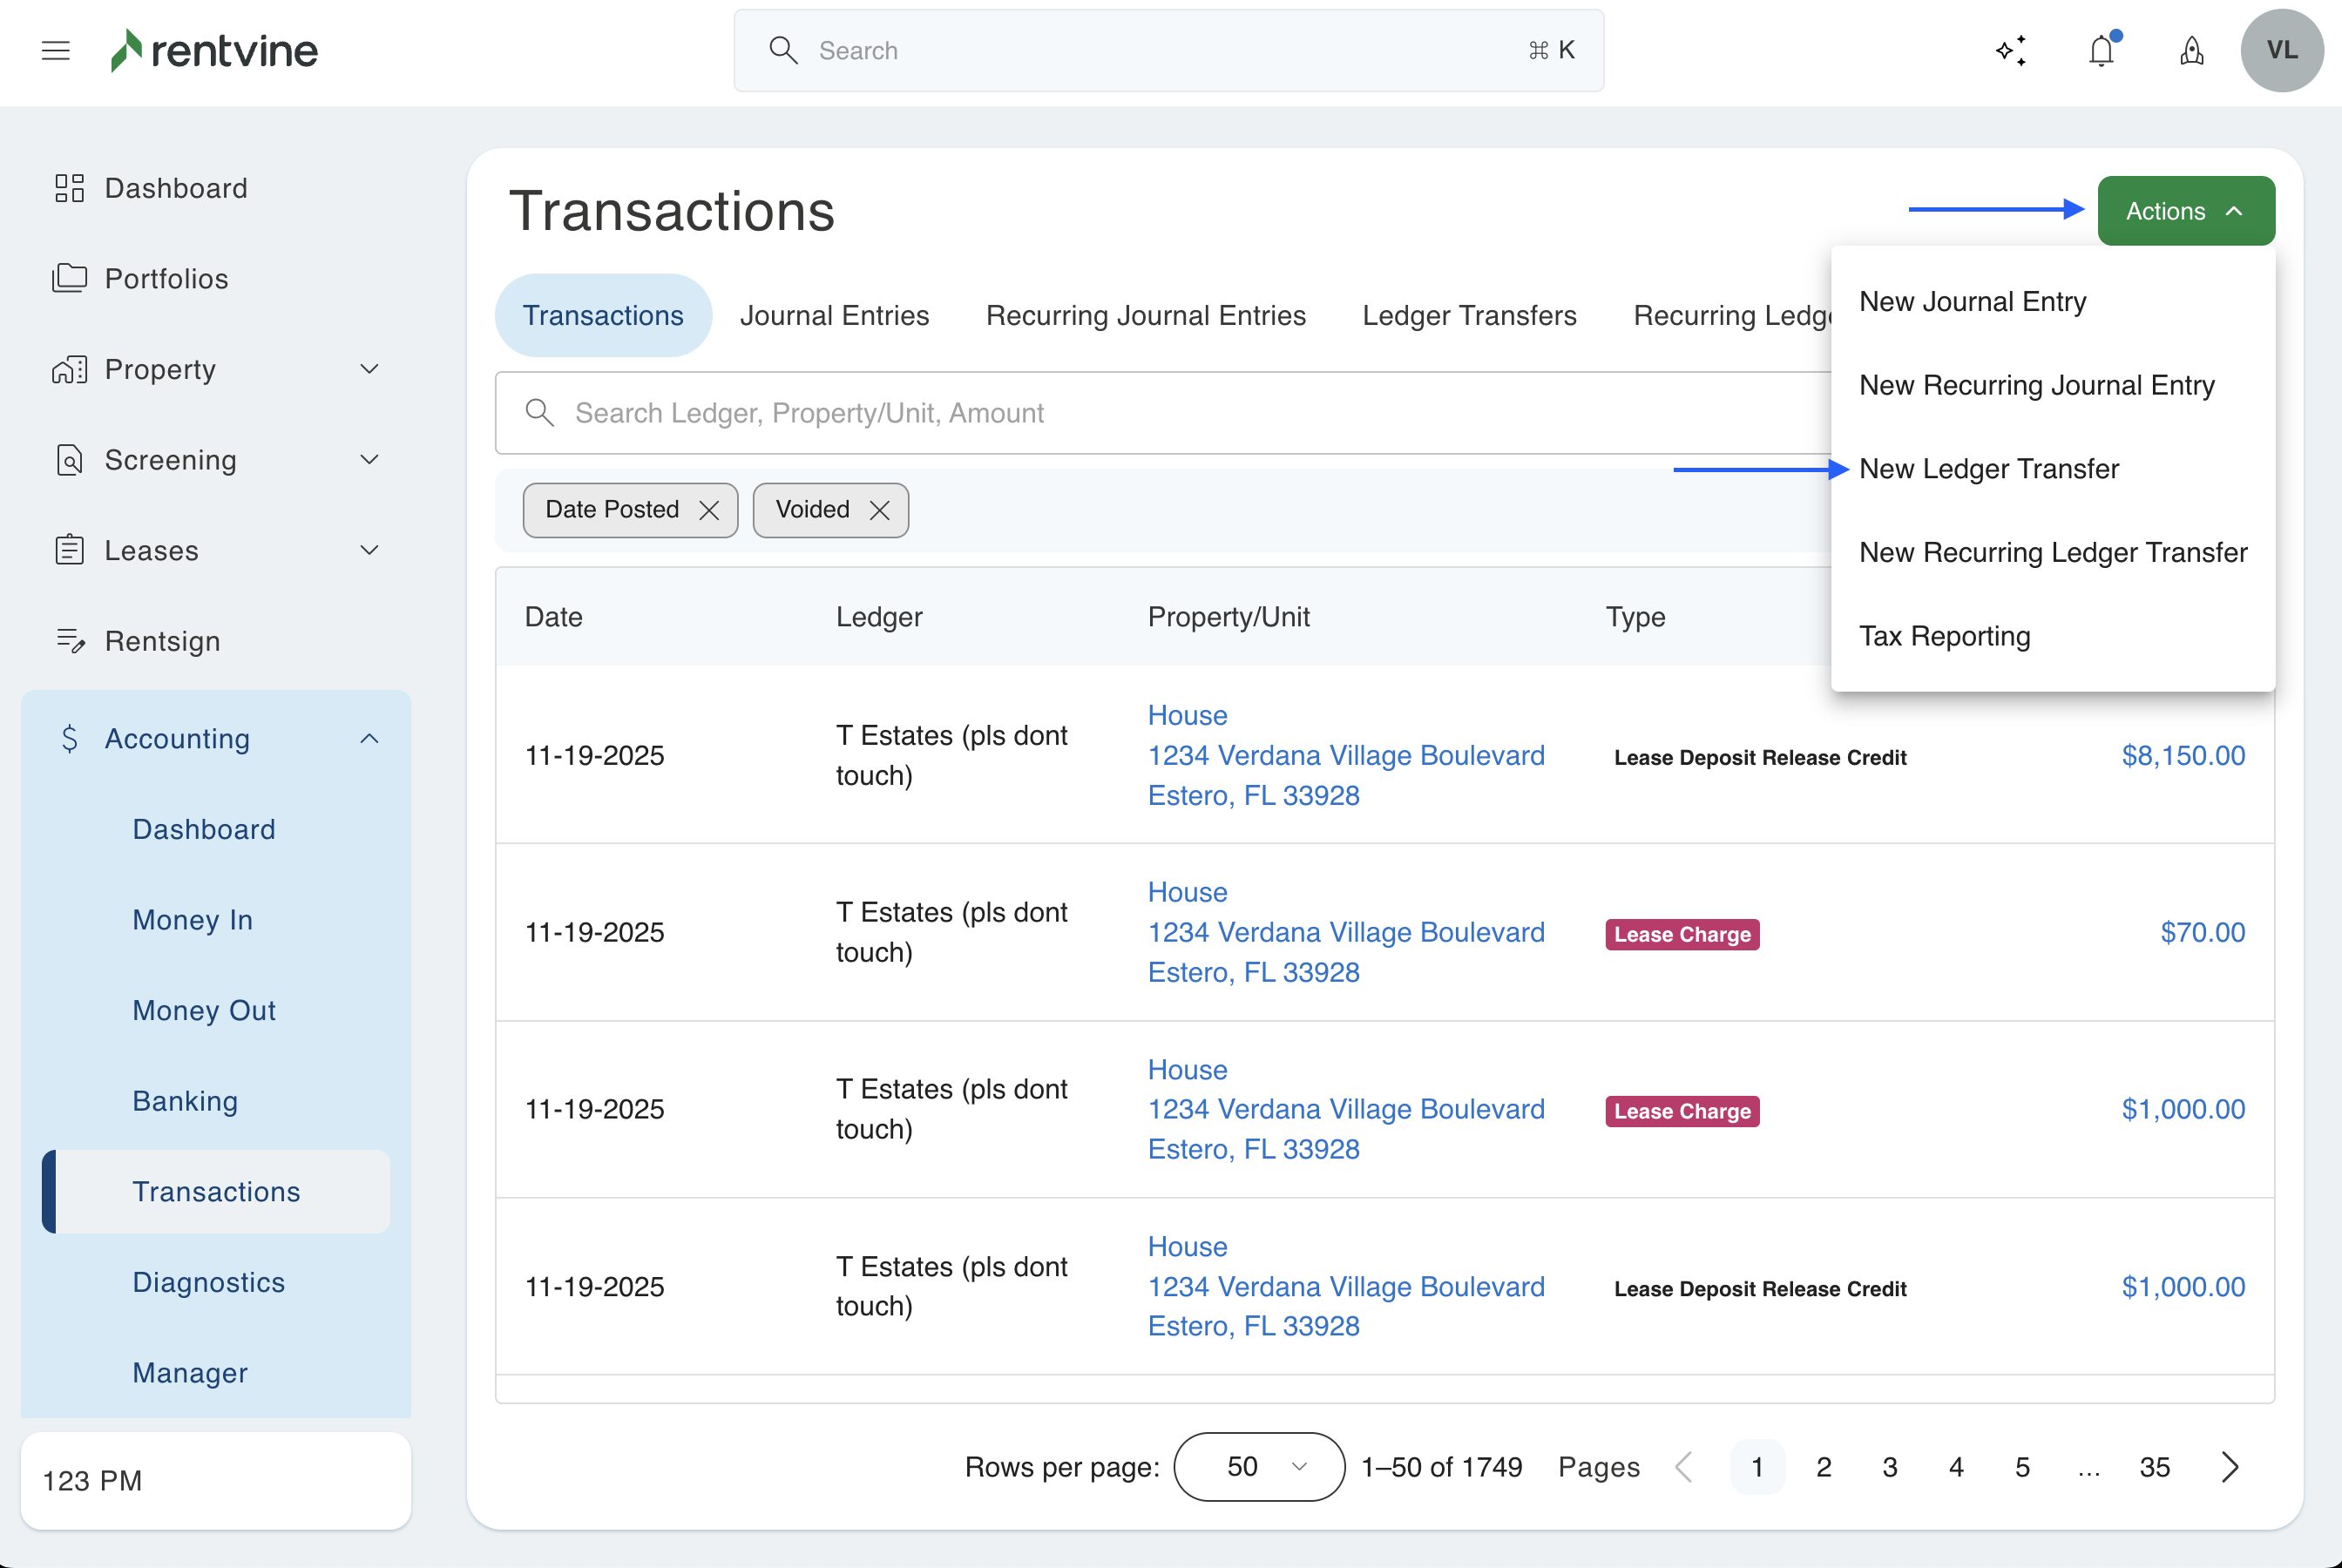Click the Search Ledger, Property/Unit, Amount field
Screen dimensions: 2342x1568
click(1160, 413)
